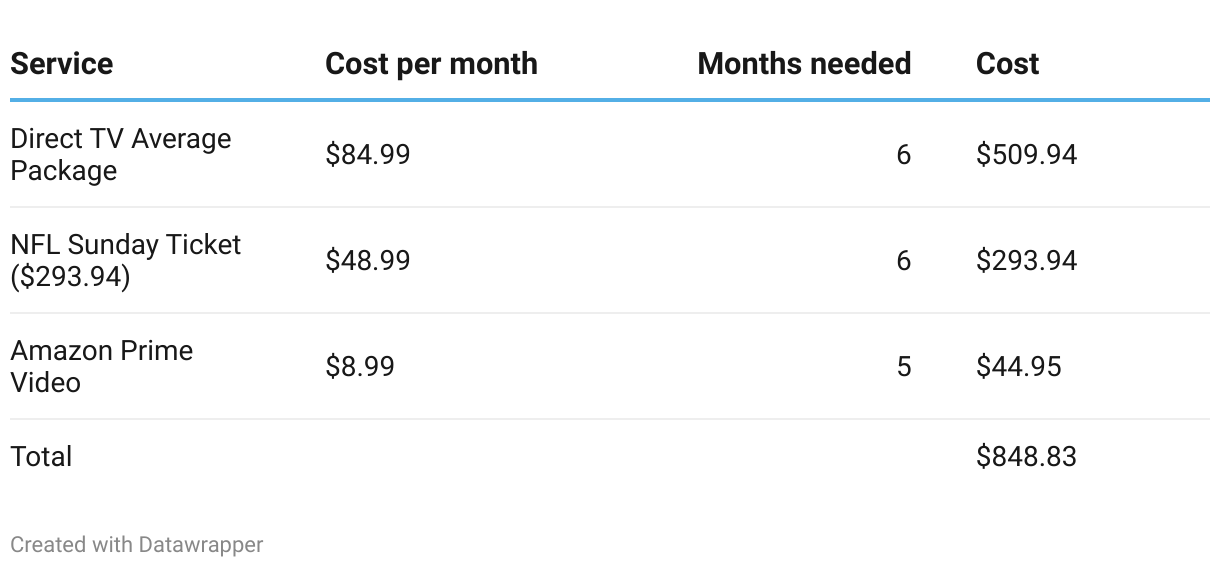Click the Total row label
The width and height of the screenshot is (1220, 568).
[x=41, y=457]
